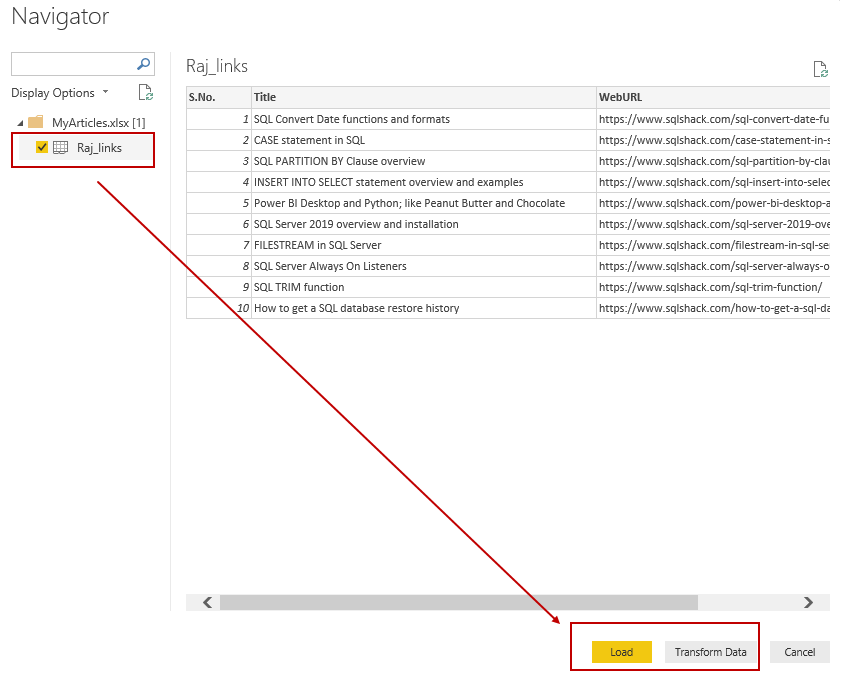Image resolution: width=846 pixels, height=677 pixels.
Task: Click the S.No. column header
Action: pyautogui.click(x=219, y=97)
